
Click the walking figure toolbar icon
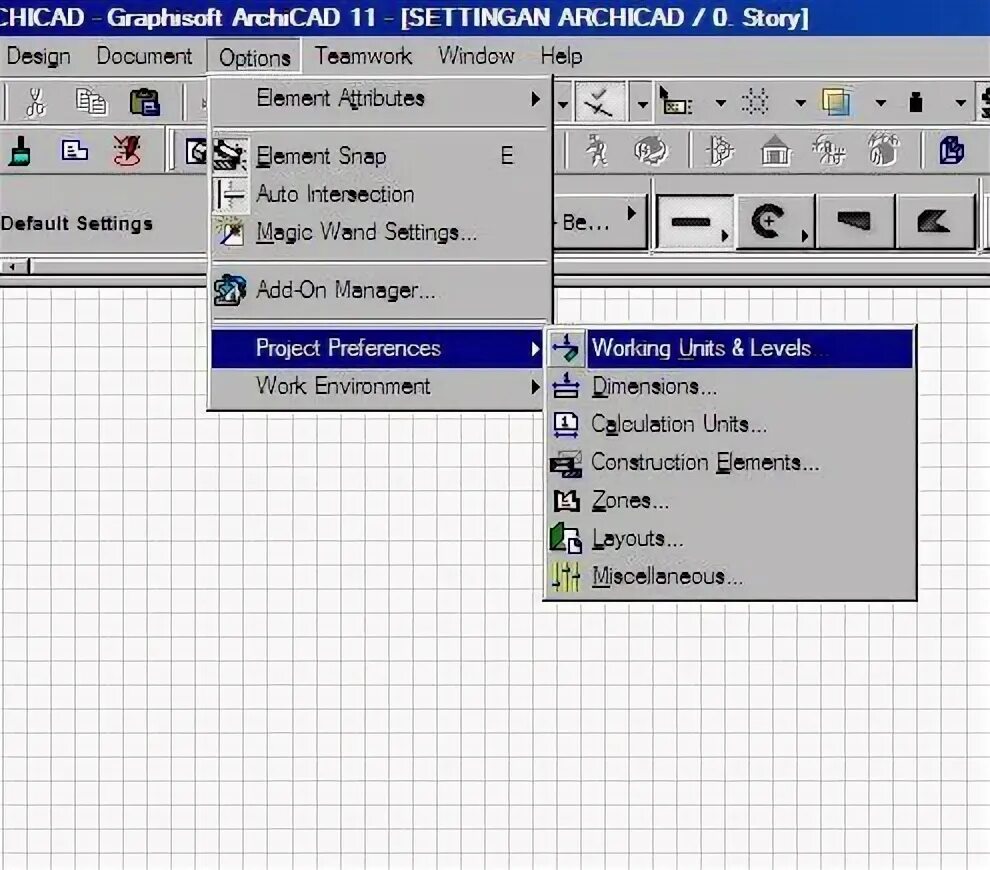coord(596,150)
